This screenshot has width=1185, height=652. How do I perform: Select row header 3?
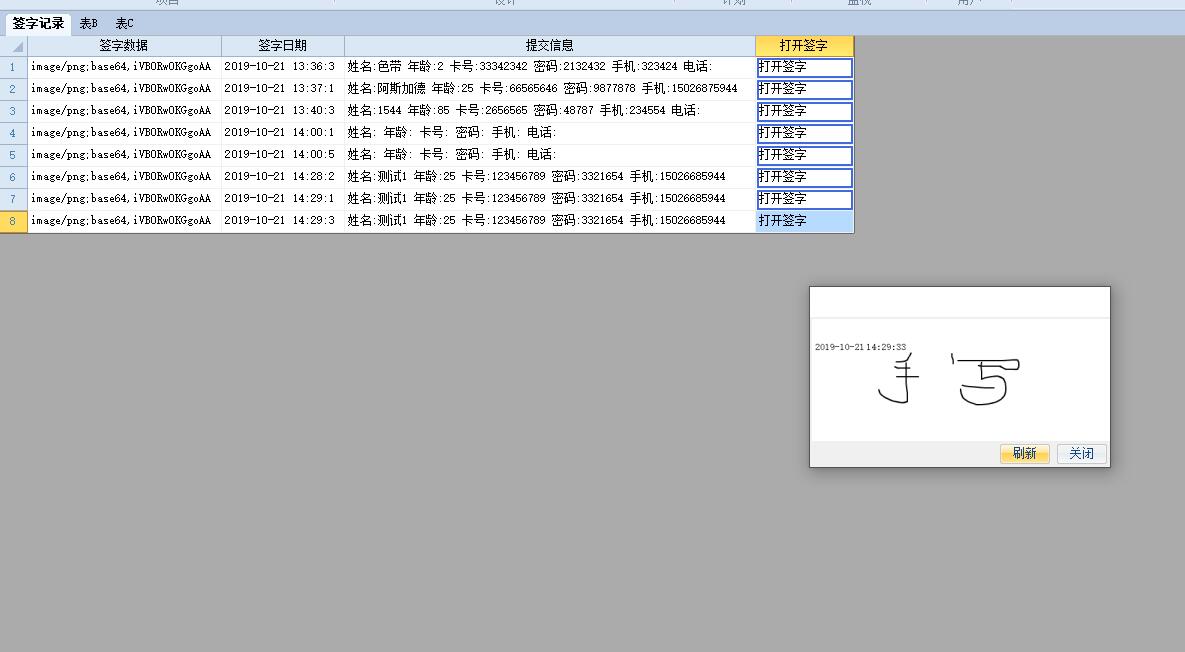coord(14,111)
